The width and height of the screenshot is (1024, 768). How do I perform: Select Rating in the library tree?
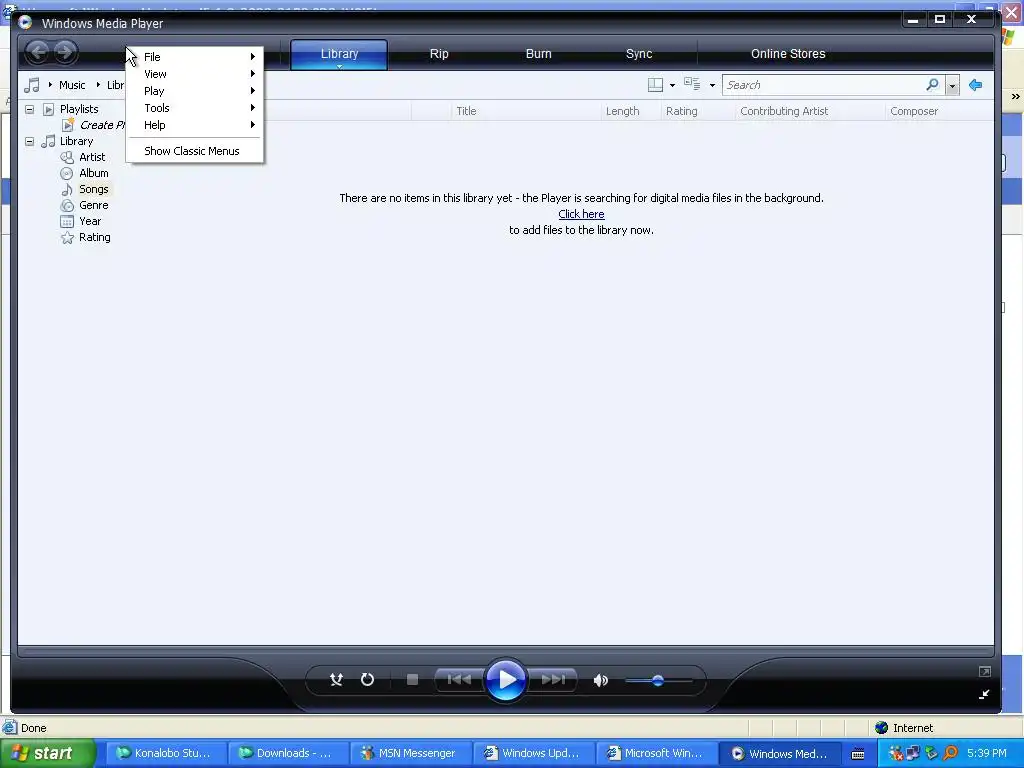click(95, 237)
